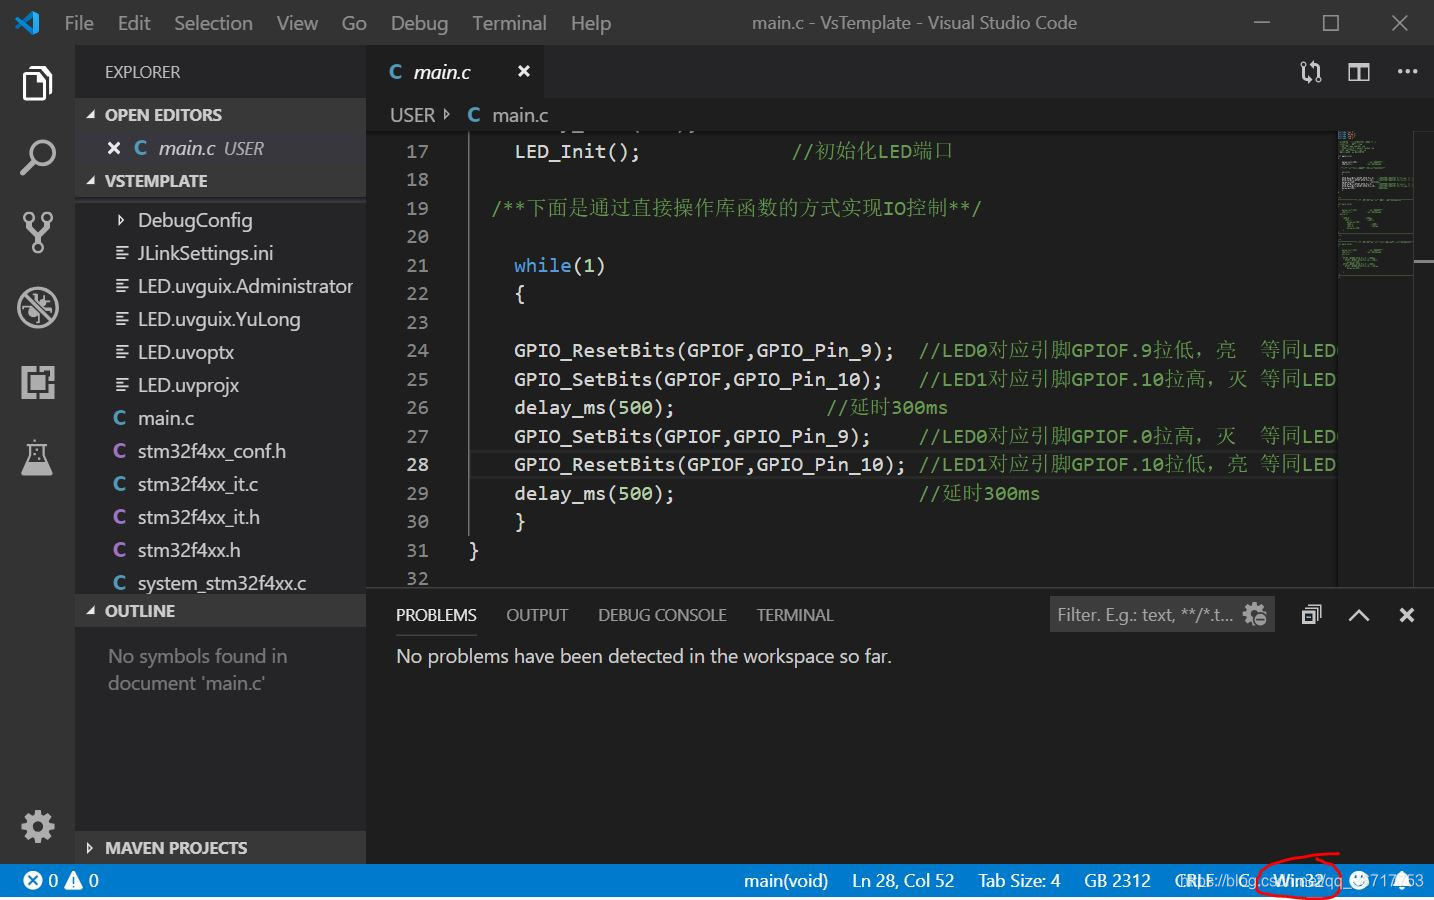Screen dimensions: 1434x900
Task: Click the problems filter settings gear icon
Action: (1254, 614)
